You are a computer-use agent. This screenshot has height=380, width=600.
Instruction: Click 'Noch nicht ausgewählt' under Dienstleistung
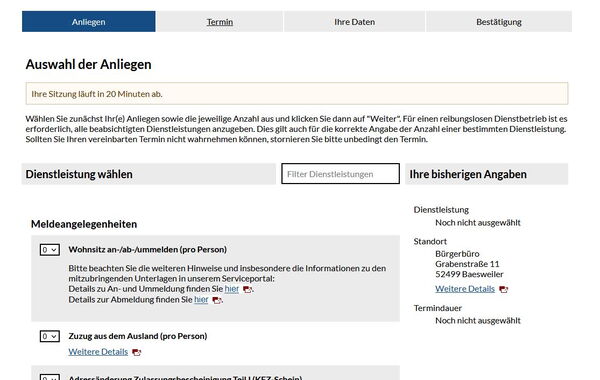point(478,222)
